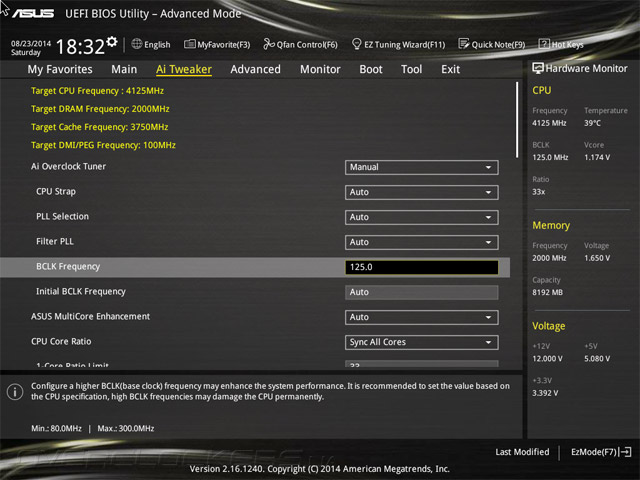Click the 1.174 V Vcore value
Screen dimensions: 640x480
pos(597,157)
